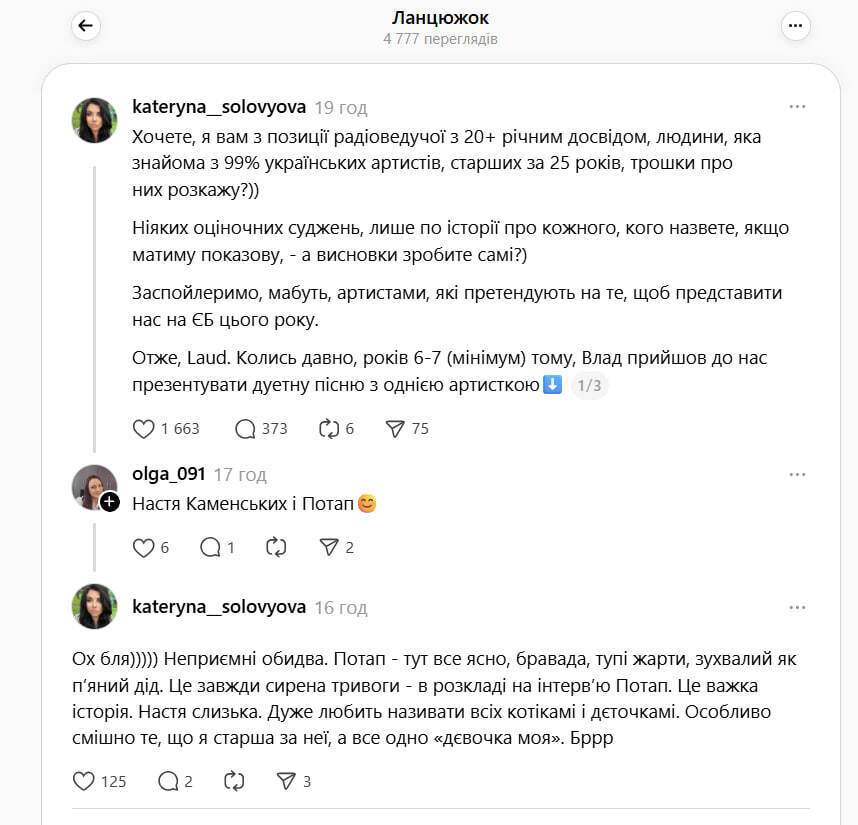Like the first kateryna__solovyova post
The height and width of the screenshot is (825, 858).
145,428
